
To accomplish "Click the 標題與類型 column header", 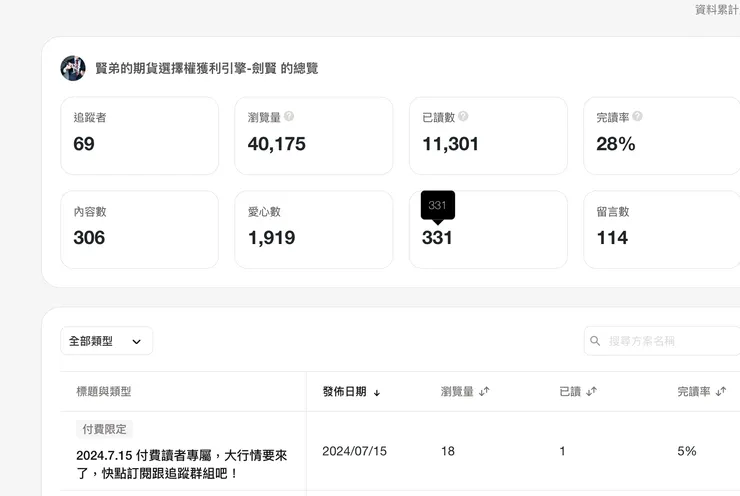I will click(x=104, y=391).
